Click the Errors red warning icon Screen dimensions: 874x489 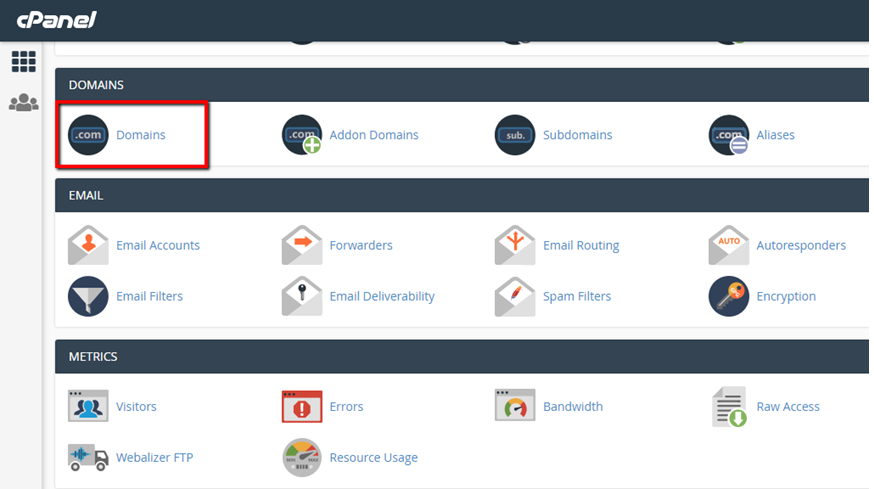click(x=302, y=406)
